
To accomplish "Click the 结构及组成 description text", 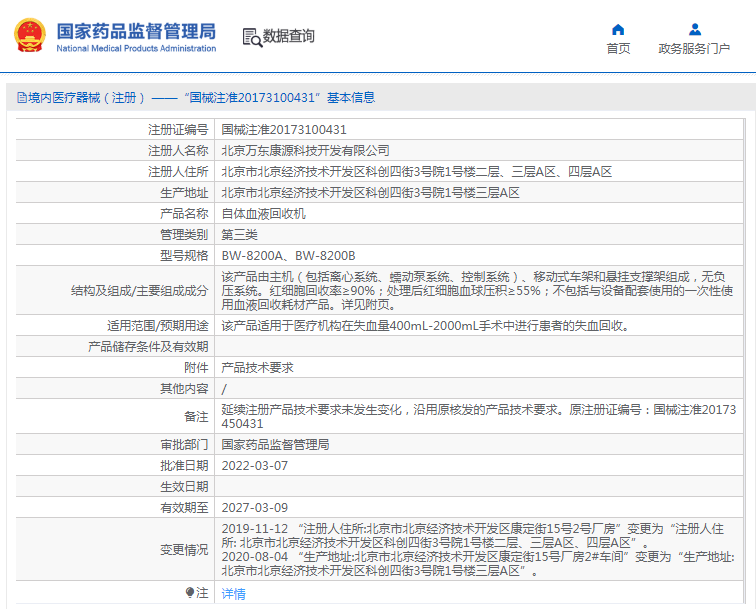I will 477,291.
